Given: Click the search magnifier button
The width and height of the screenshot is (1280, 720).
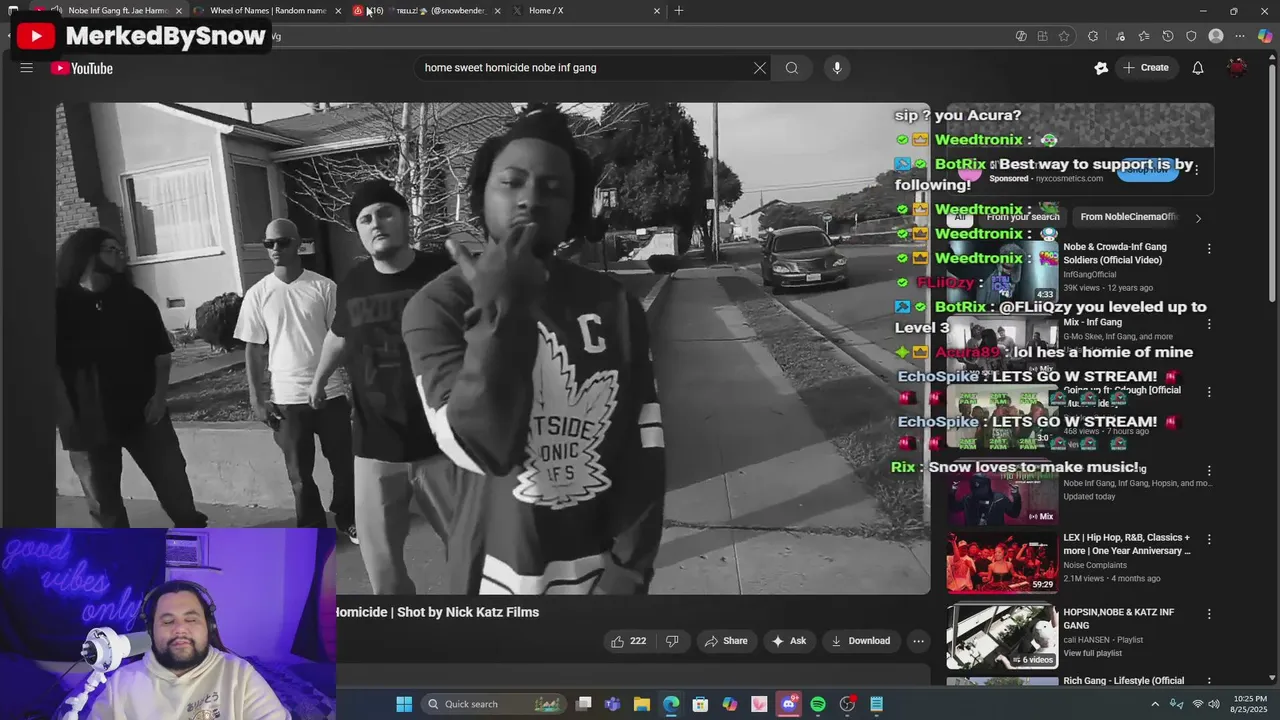Looking at the screenshot, I should pos(792,68).
